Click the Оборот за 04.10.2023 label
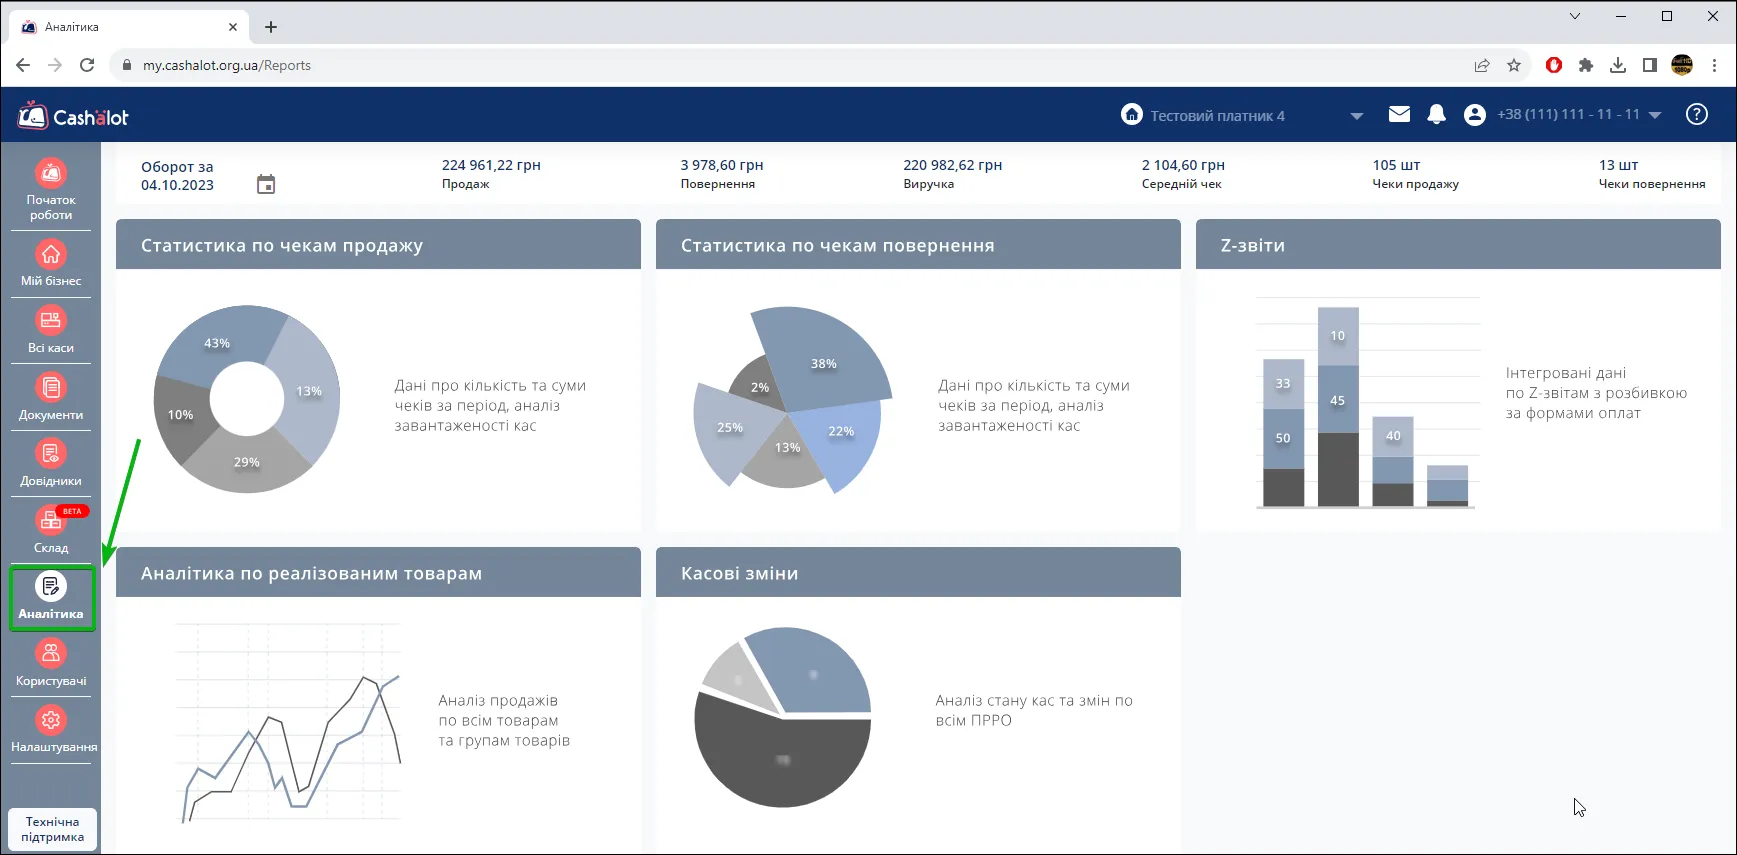Viewport: 1737px width, 855px height. pyautogui.click(x=177, y=176)
